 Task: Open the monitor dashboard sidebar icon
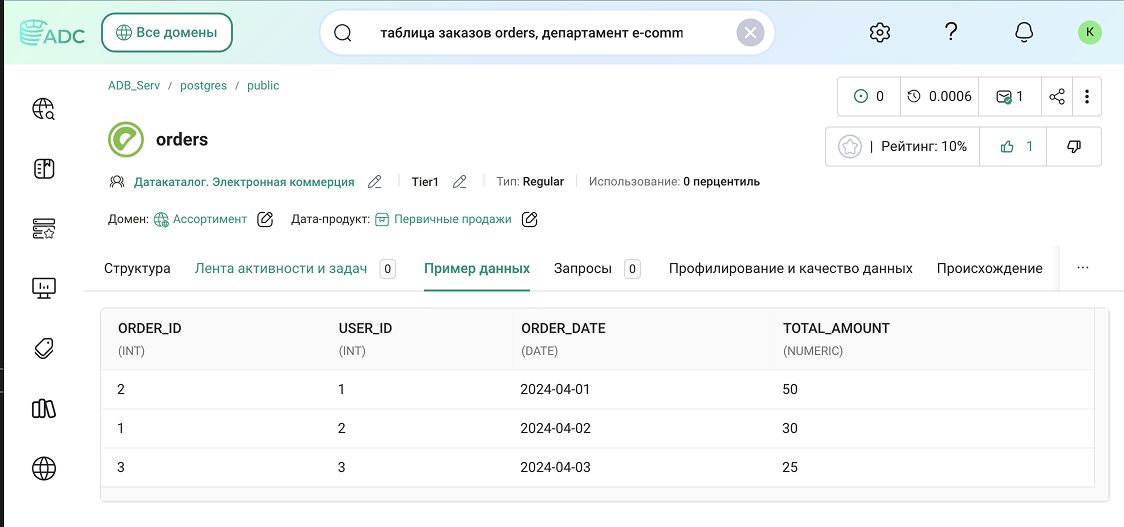pyautogui.click(x=44, y=288)
